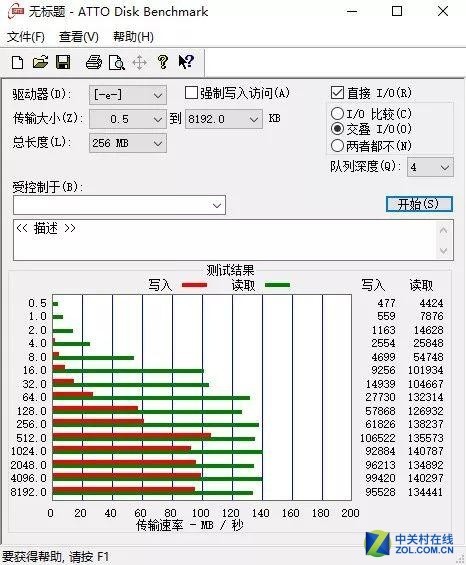
Task: Click the green 读取 legend swatch
Action: (x=277, y=285)
